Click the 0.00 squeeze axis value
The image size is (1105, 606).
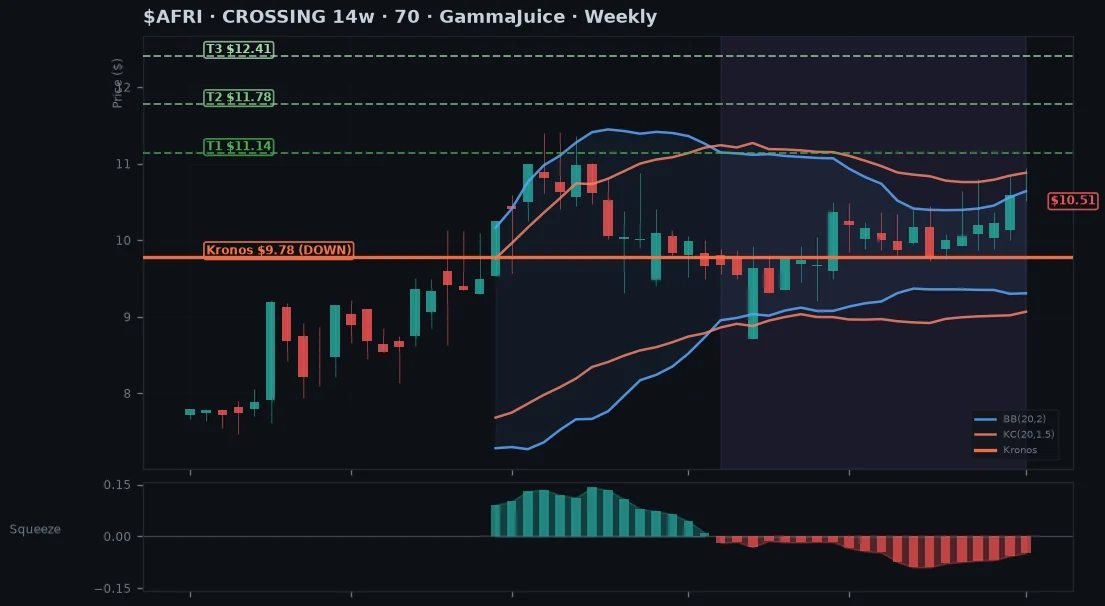tap(117, 537)
